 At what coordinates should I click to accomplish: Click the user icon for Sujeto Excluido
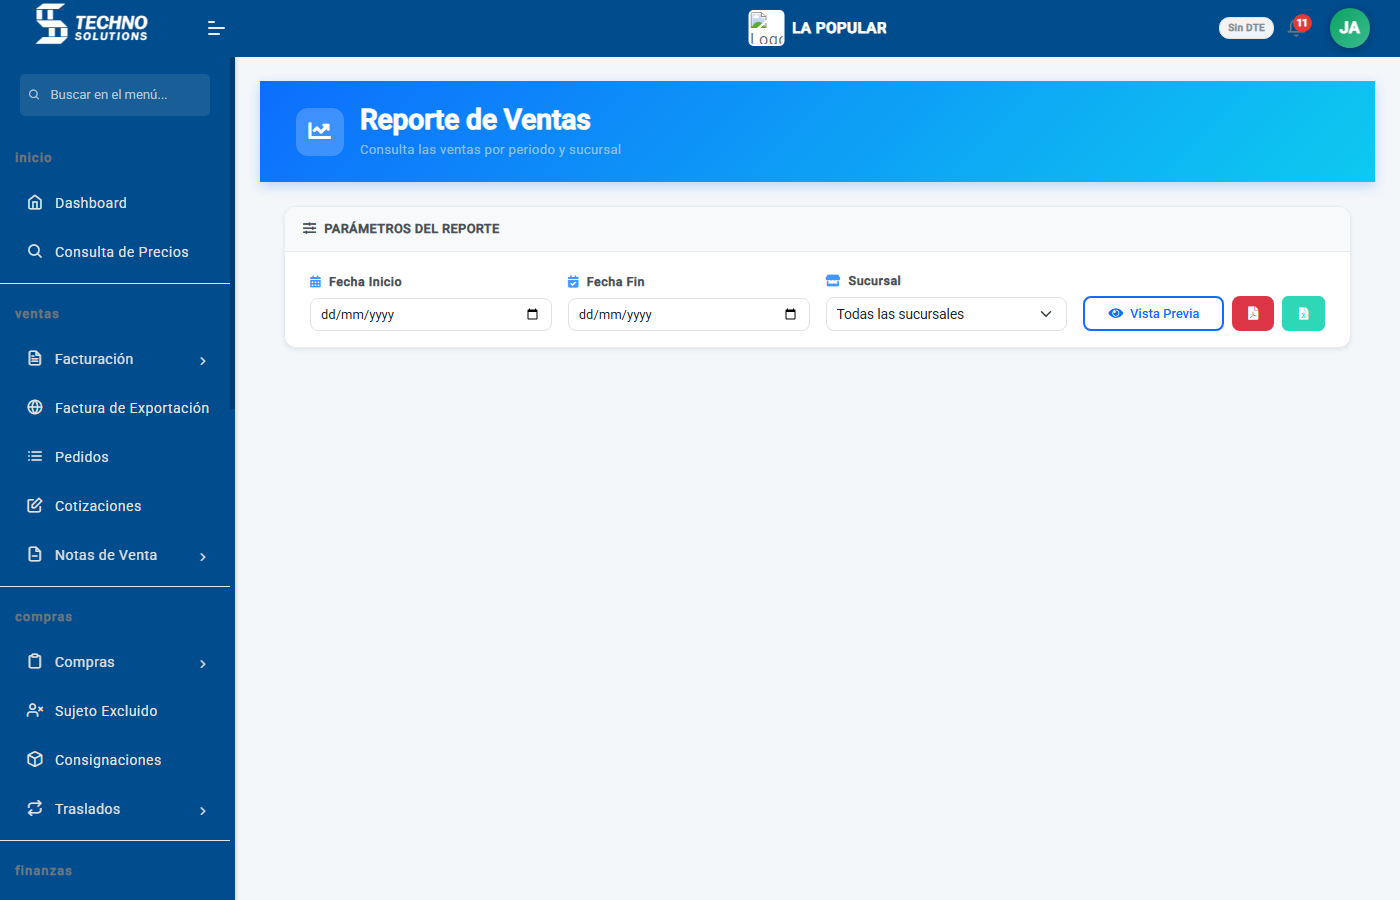coord(35,711)
